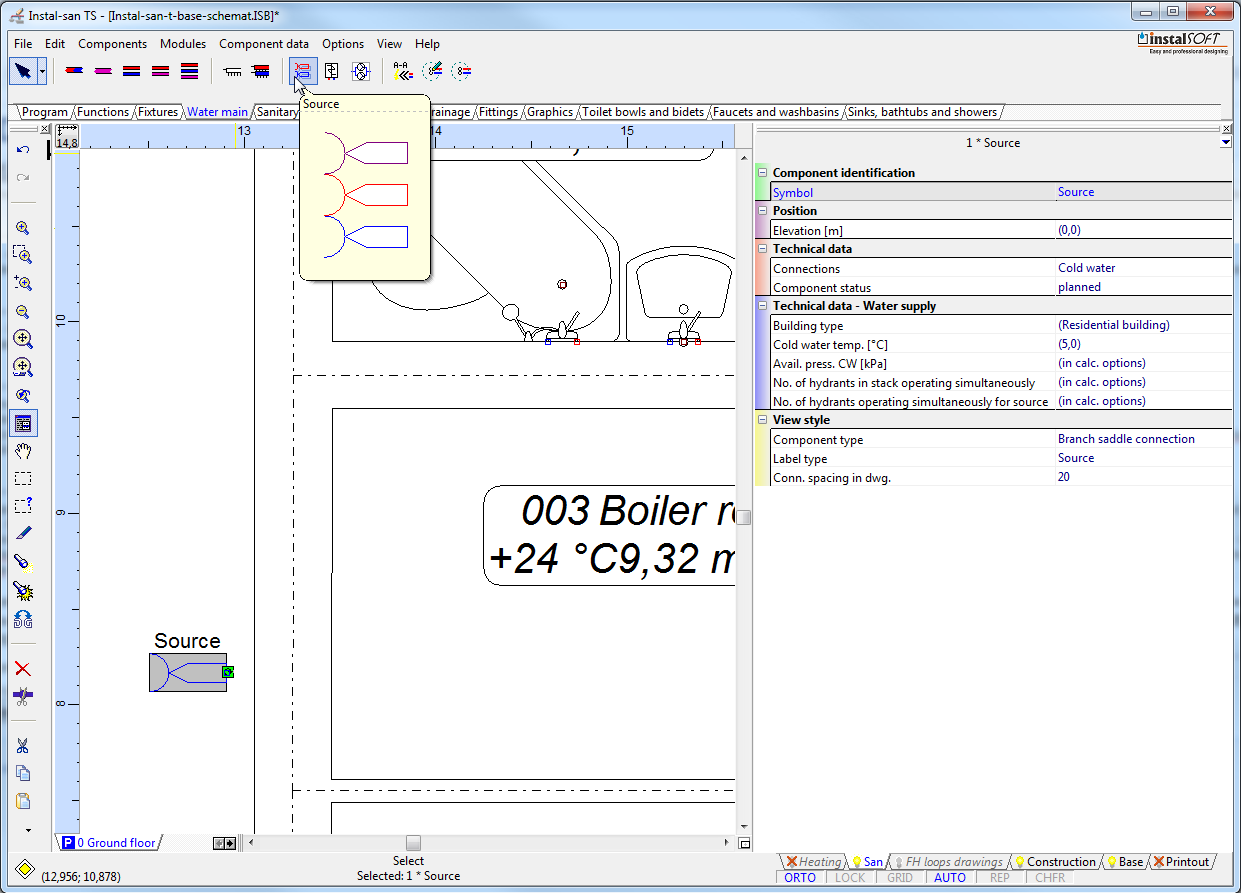This screenshot has width=1241, height=893.
Task: Collapse the Technical data section
Action: (762, 249)
